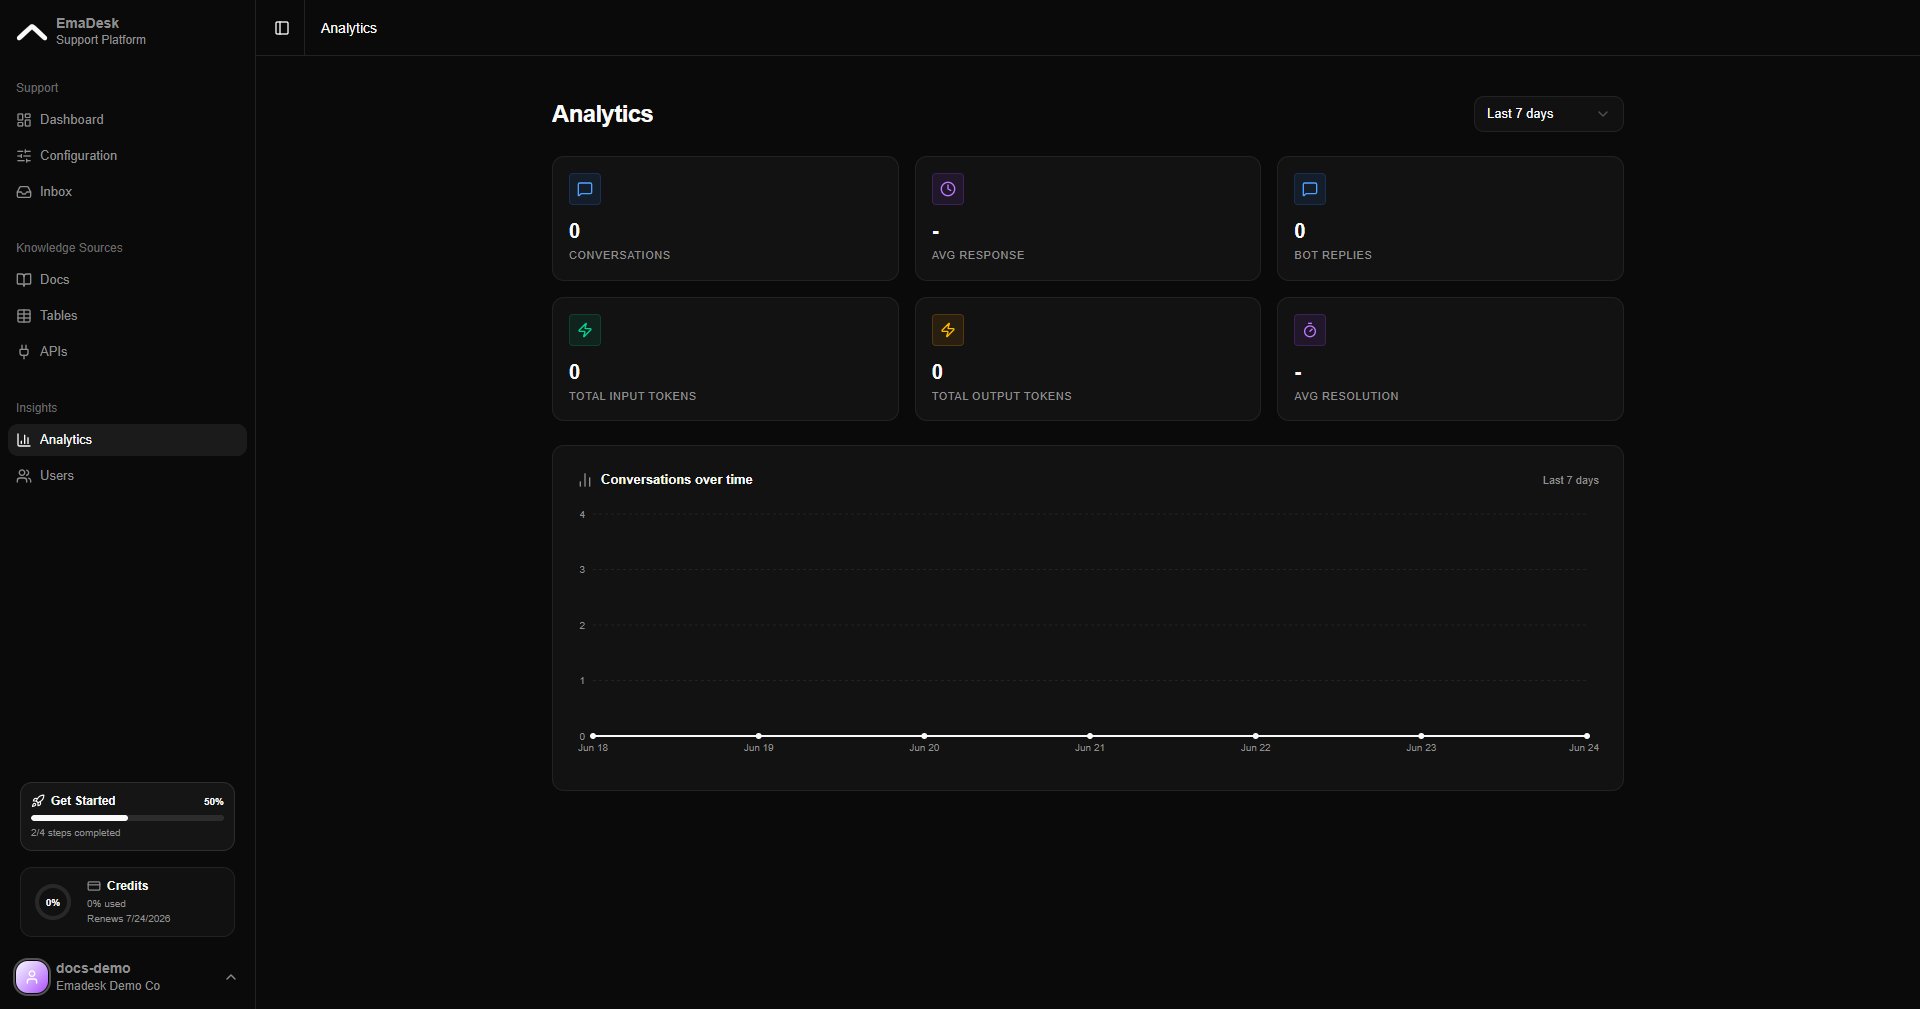Click the 50% Get Started percentage
Screen dimensions: 1920x1009
pos(213,802)
